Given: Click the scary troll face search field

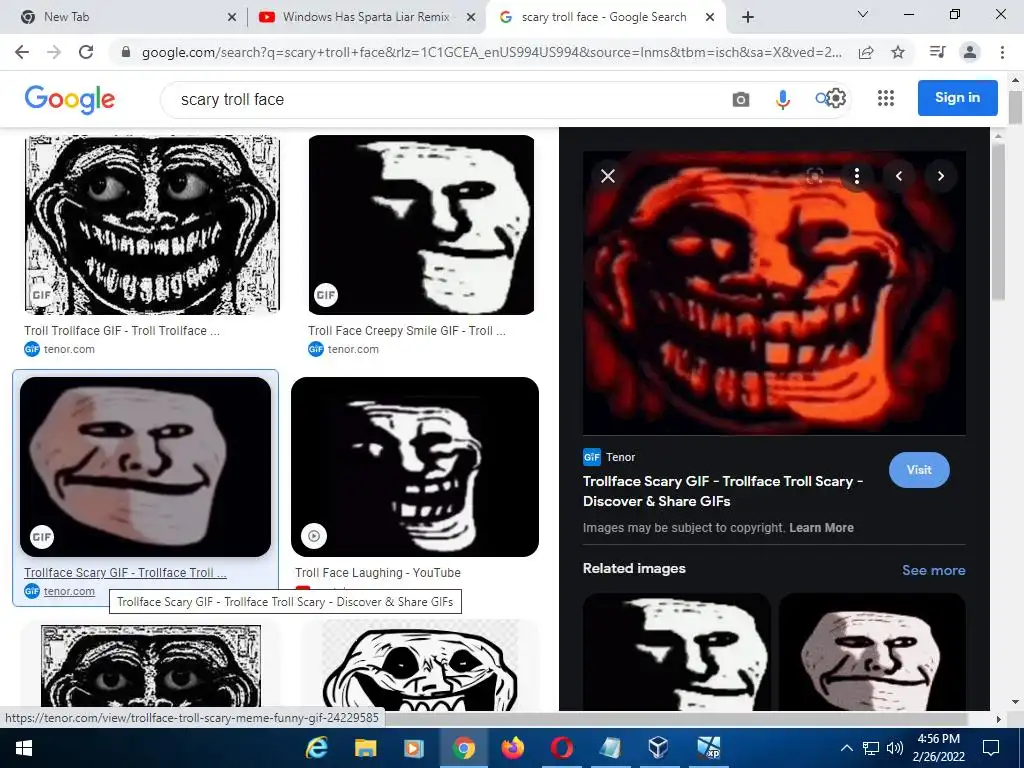Looking at the screenshot, I should point(451,99).
